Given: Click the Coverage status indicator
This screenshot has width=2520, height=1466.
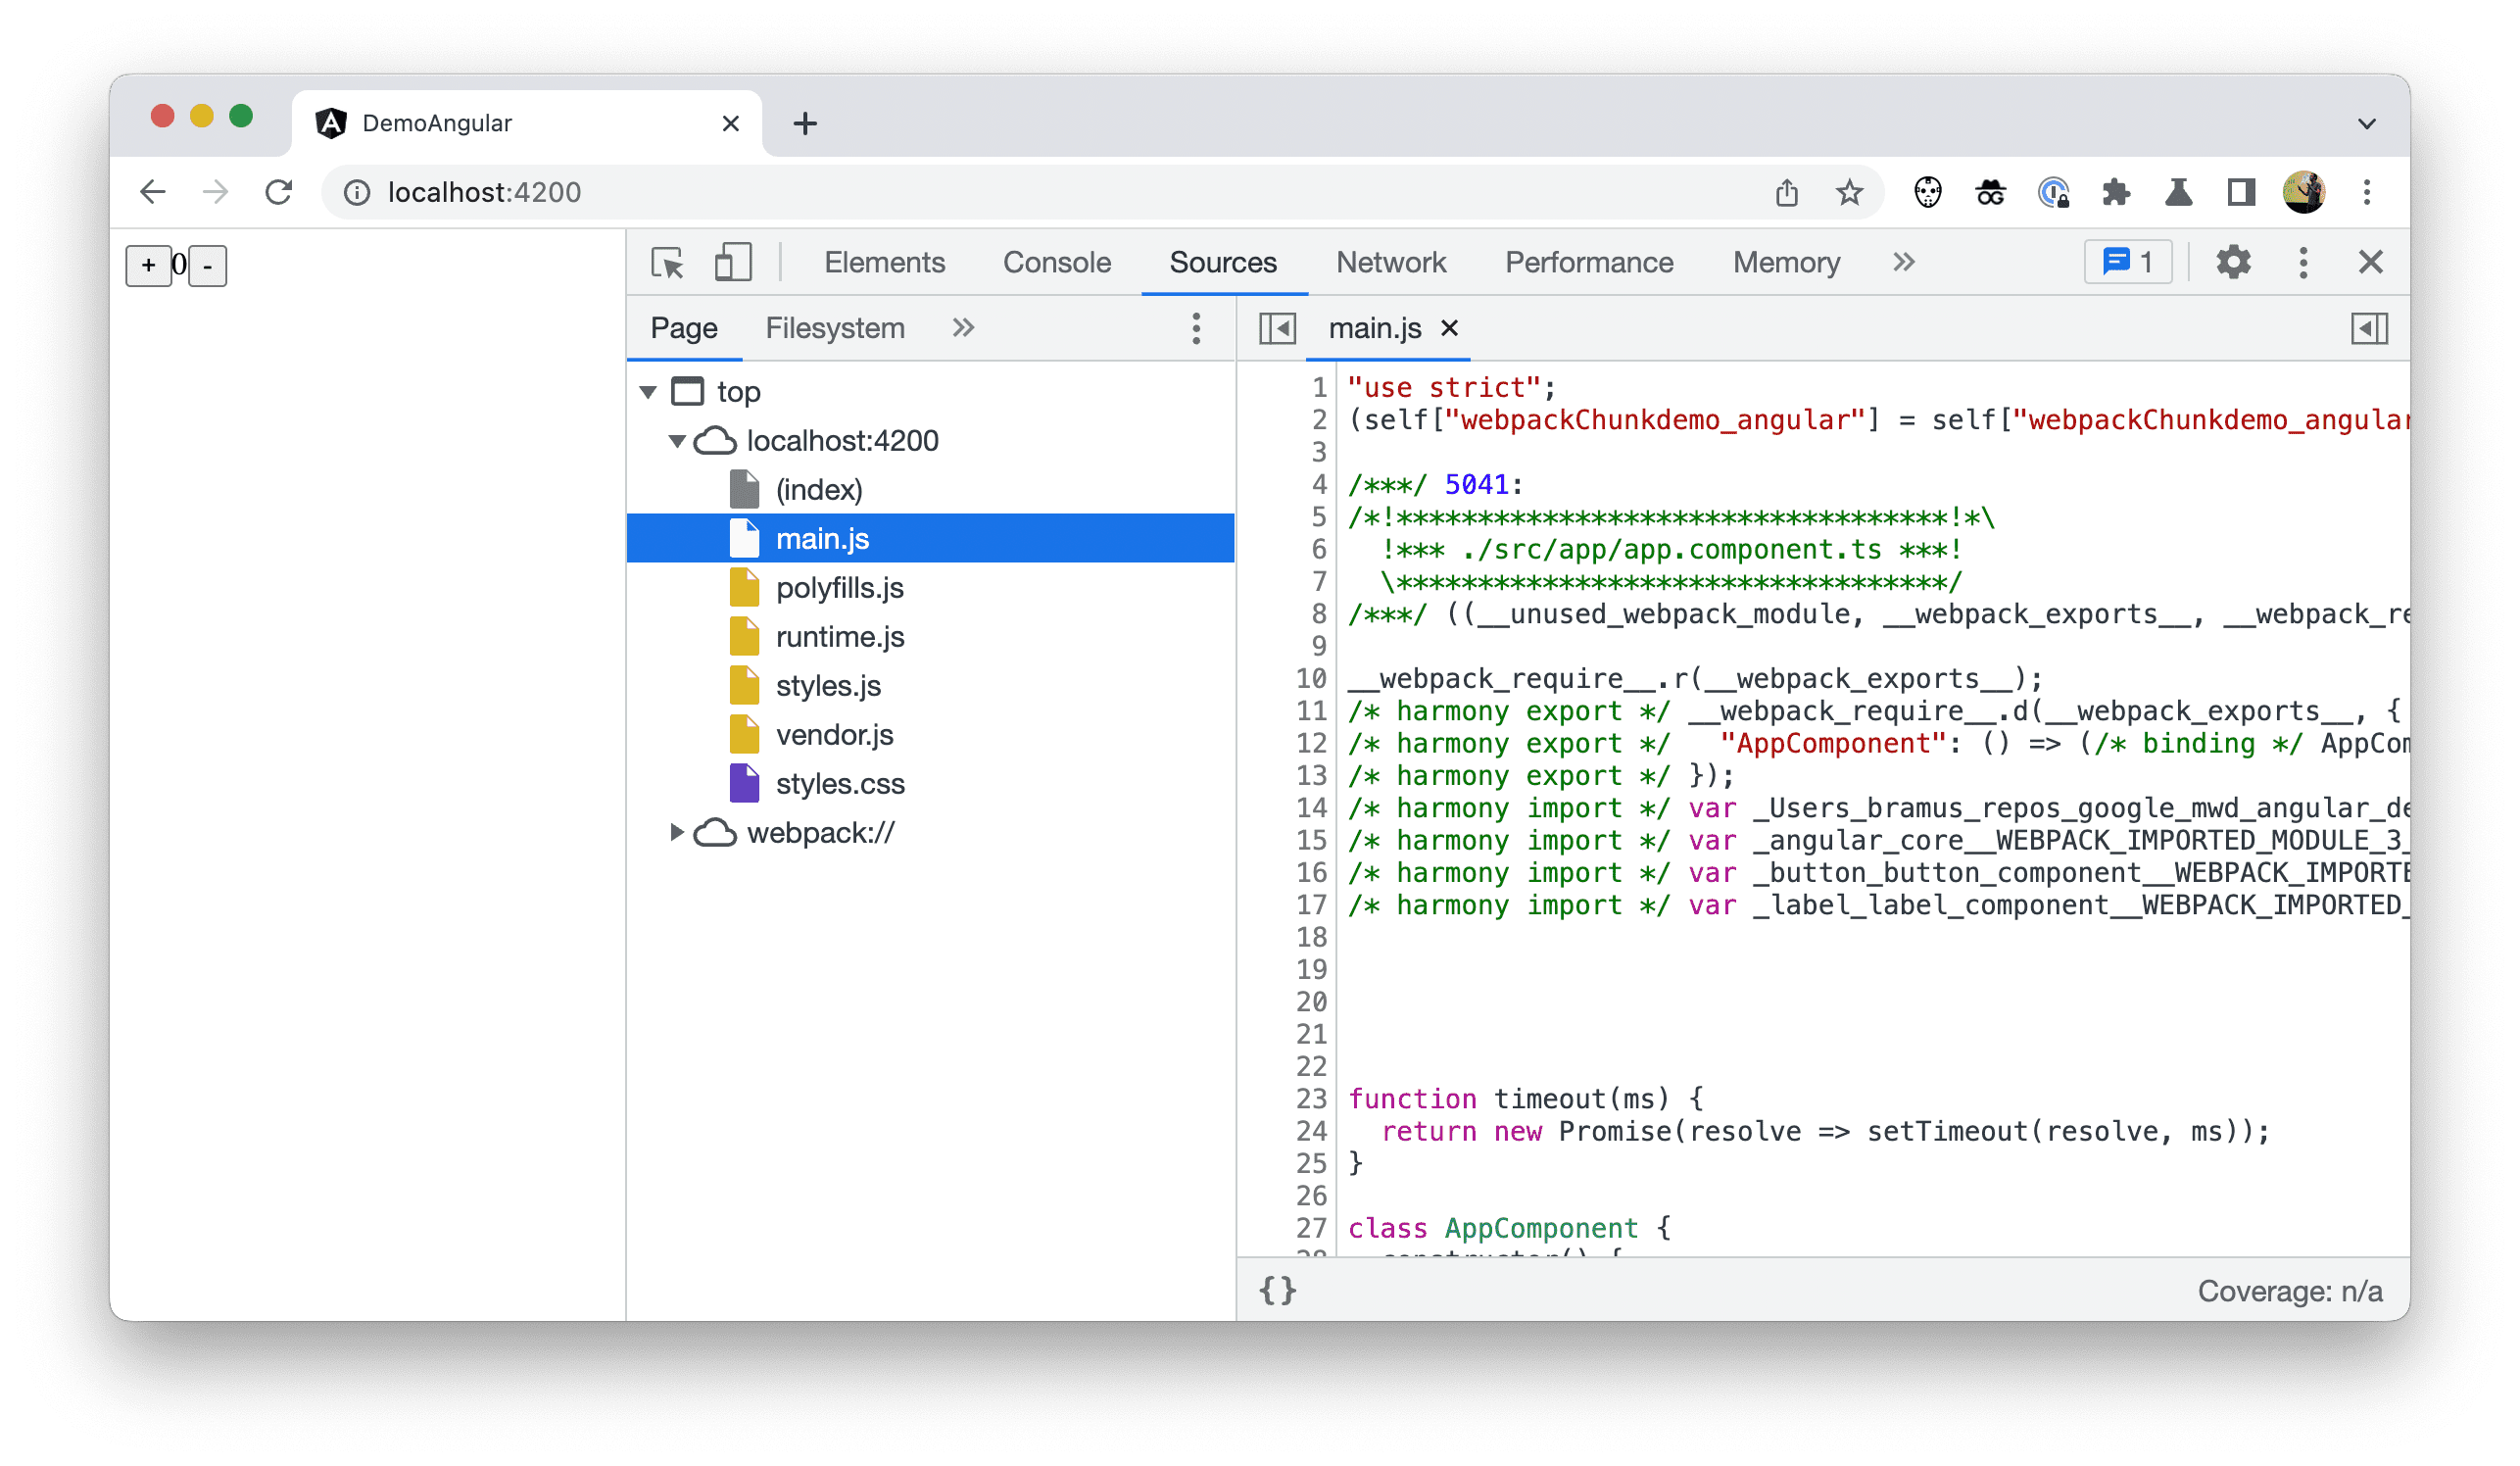Looking at the screenshot, I should coord(2292,1292).
